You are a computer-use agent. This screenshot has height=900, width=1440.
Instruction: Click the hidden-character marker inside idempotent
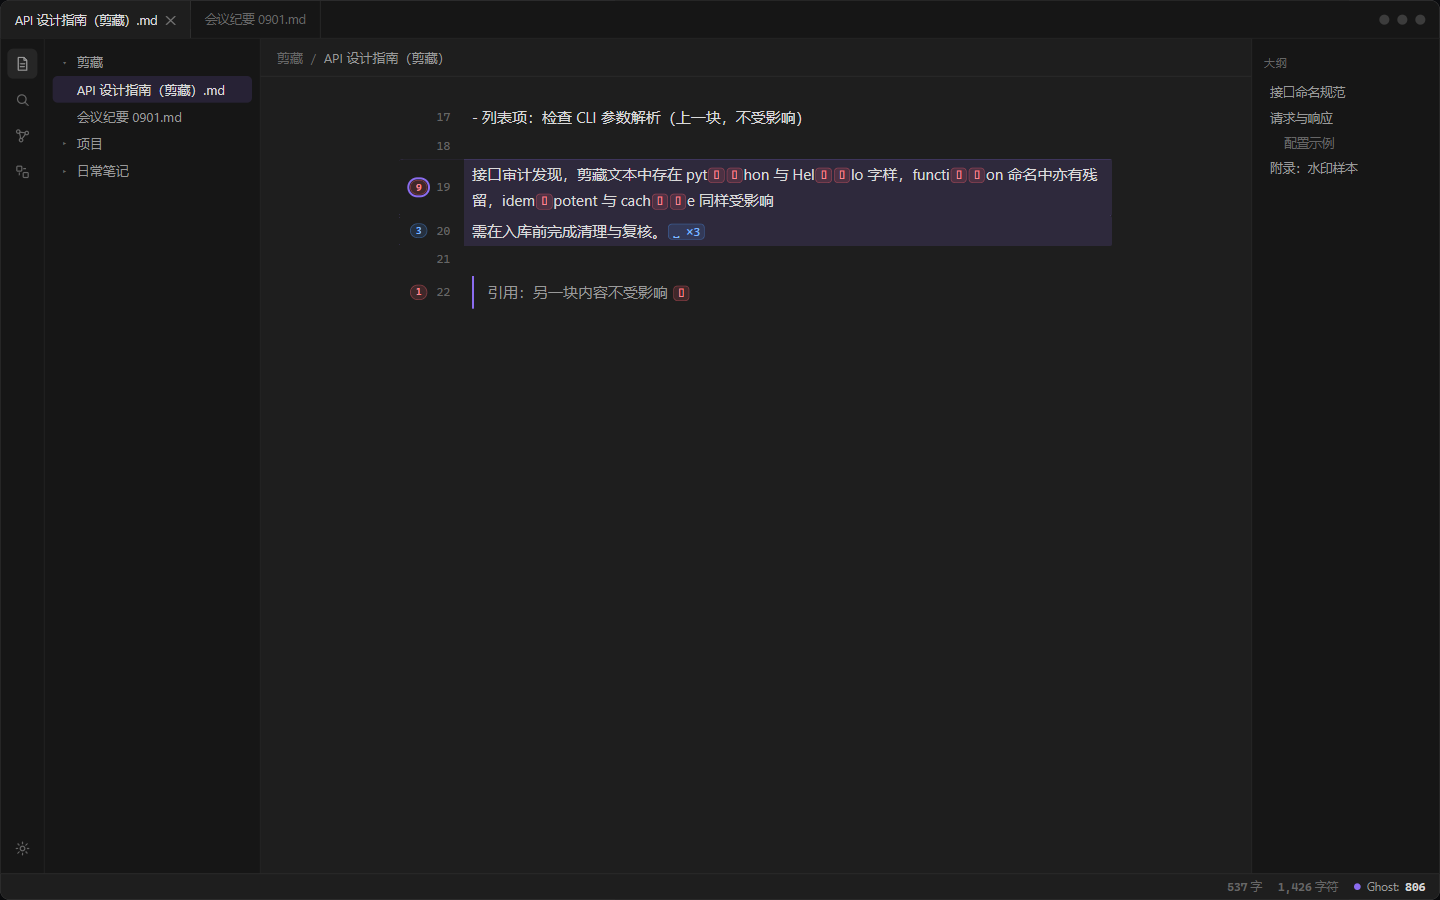click(x=544, y=201)
